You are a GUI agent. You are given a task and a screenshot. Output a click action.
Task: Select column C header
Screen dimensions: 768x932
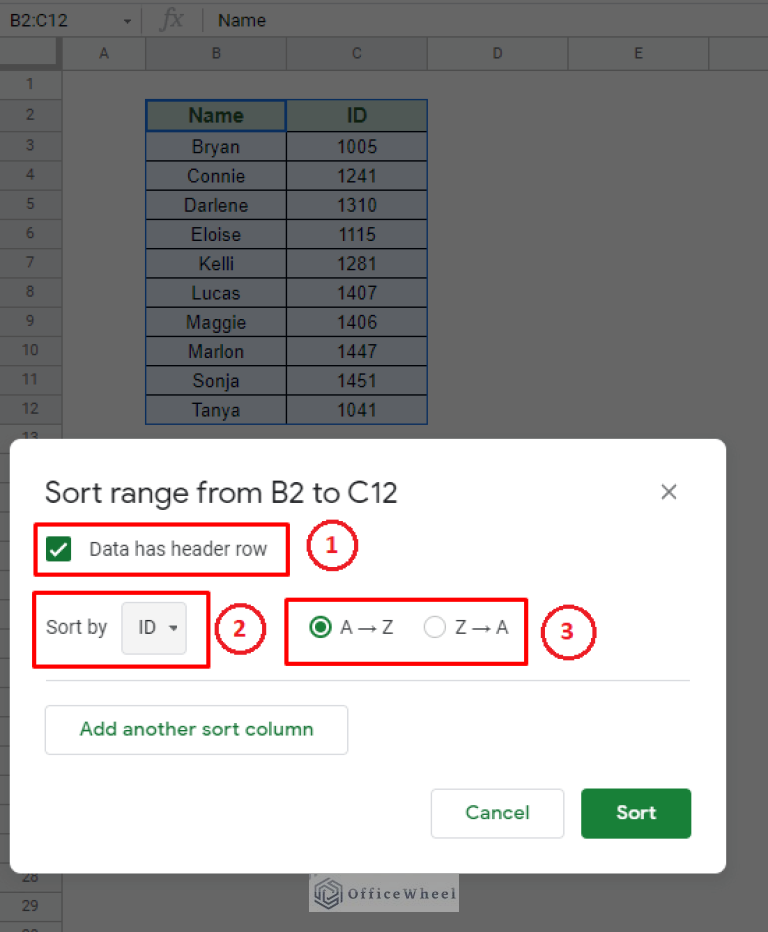pos(357,54)
